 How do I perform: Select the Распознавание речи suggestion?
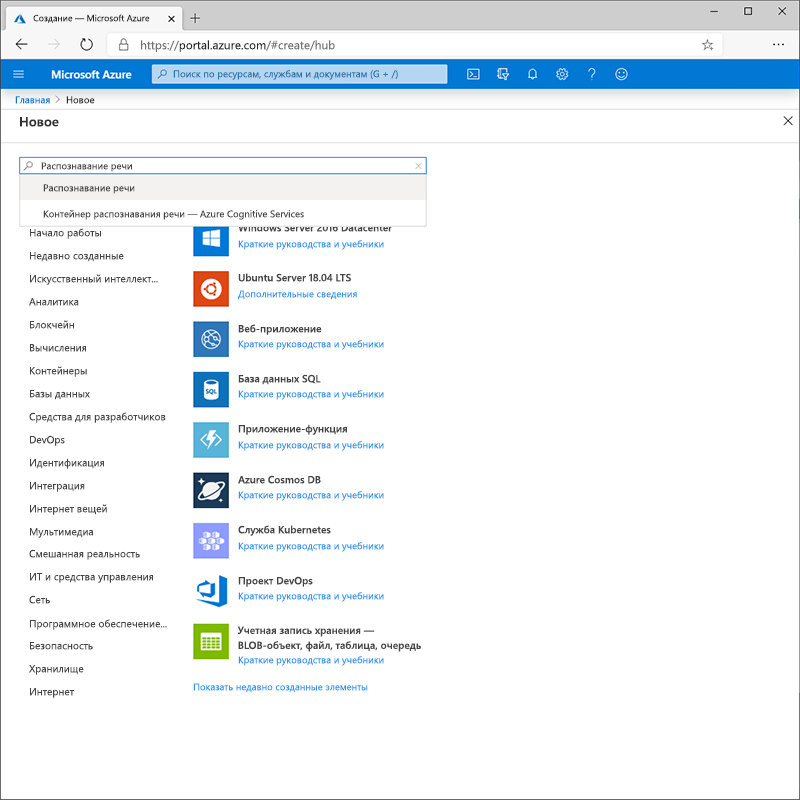tap(223, 188)
